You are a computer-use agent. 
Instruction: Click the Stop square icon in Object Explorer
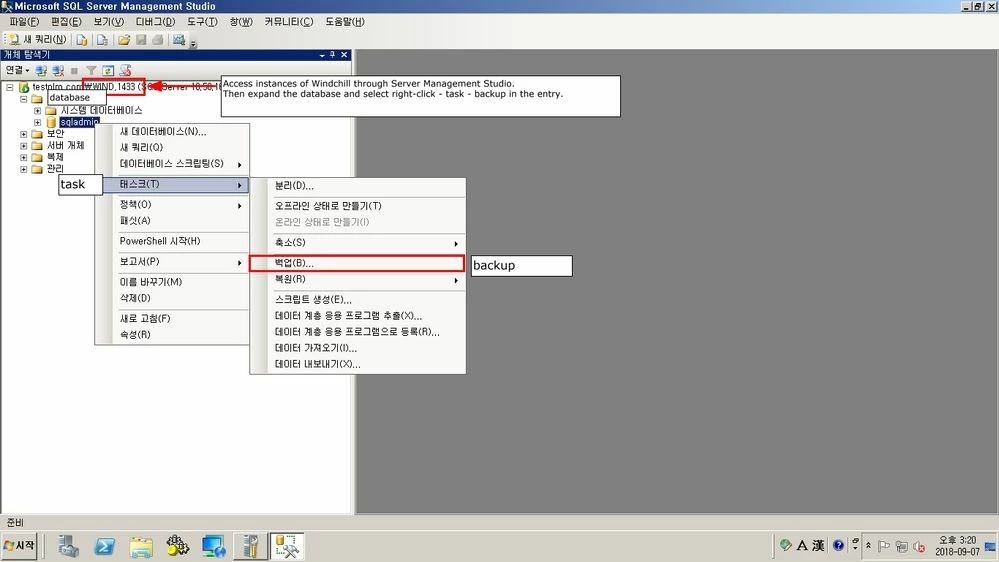tap(75, 70)
